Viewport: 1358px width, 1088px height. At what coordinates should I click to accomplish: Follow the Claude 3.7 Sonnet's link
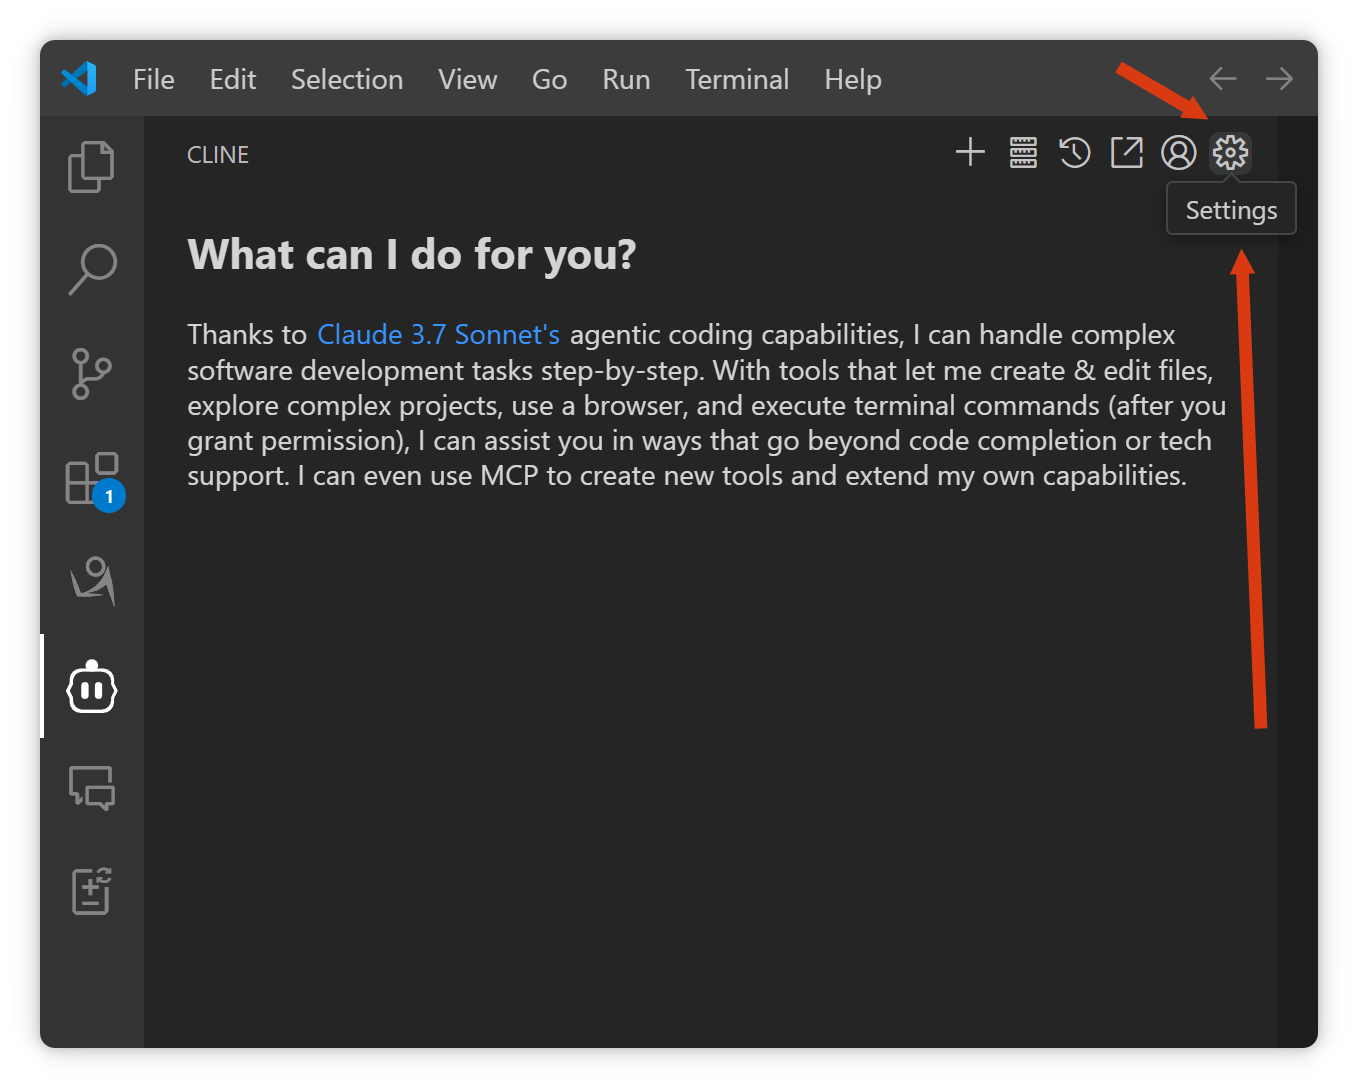click(438, 335)
